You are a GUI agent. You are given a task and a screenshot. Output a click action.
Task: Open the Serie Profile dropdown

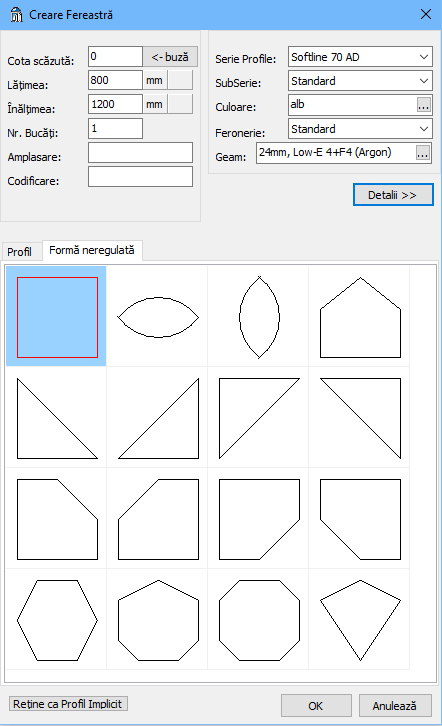point(360,57)
